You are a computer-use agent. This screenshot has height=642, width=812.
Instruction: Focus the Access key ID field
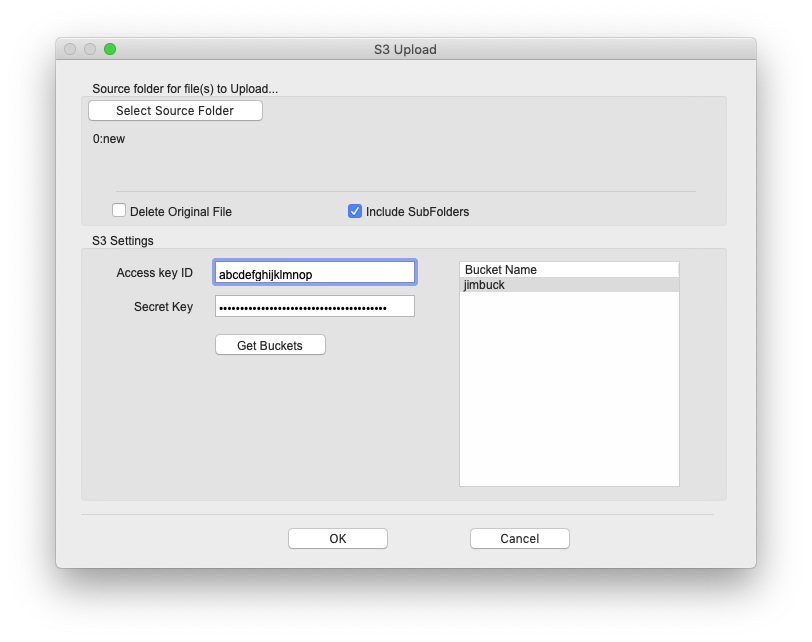(x=315, y=272)
